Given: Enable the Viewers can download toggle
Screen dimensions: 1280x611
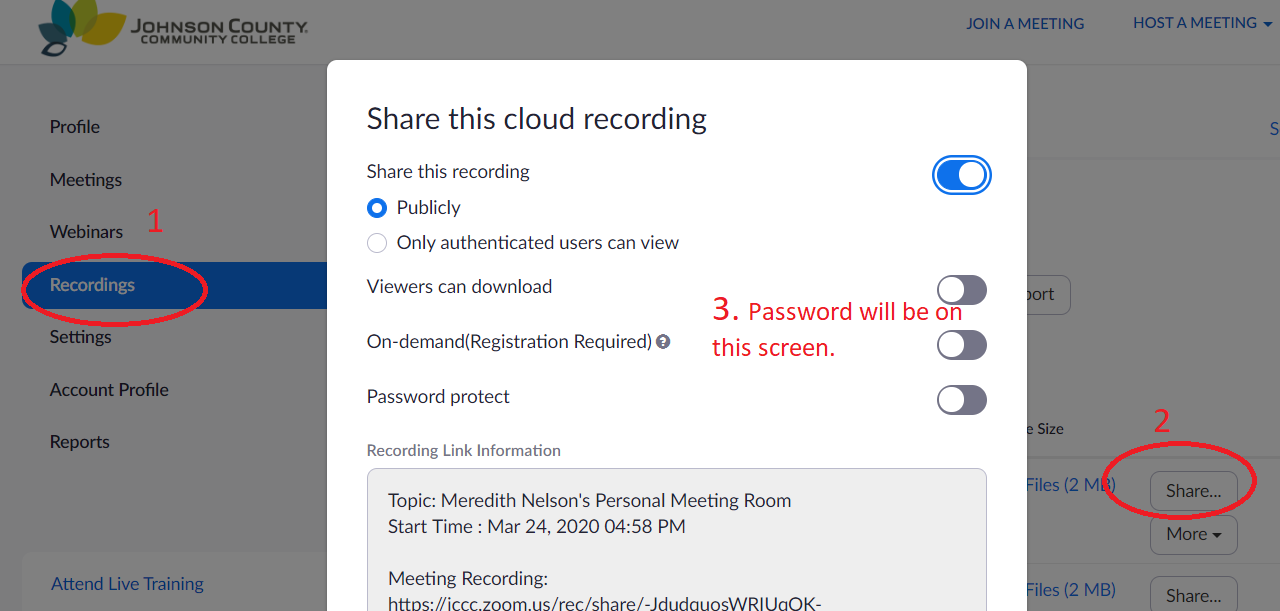Looking at the screenshot, I should (x=961, y=289).
